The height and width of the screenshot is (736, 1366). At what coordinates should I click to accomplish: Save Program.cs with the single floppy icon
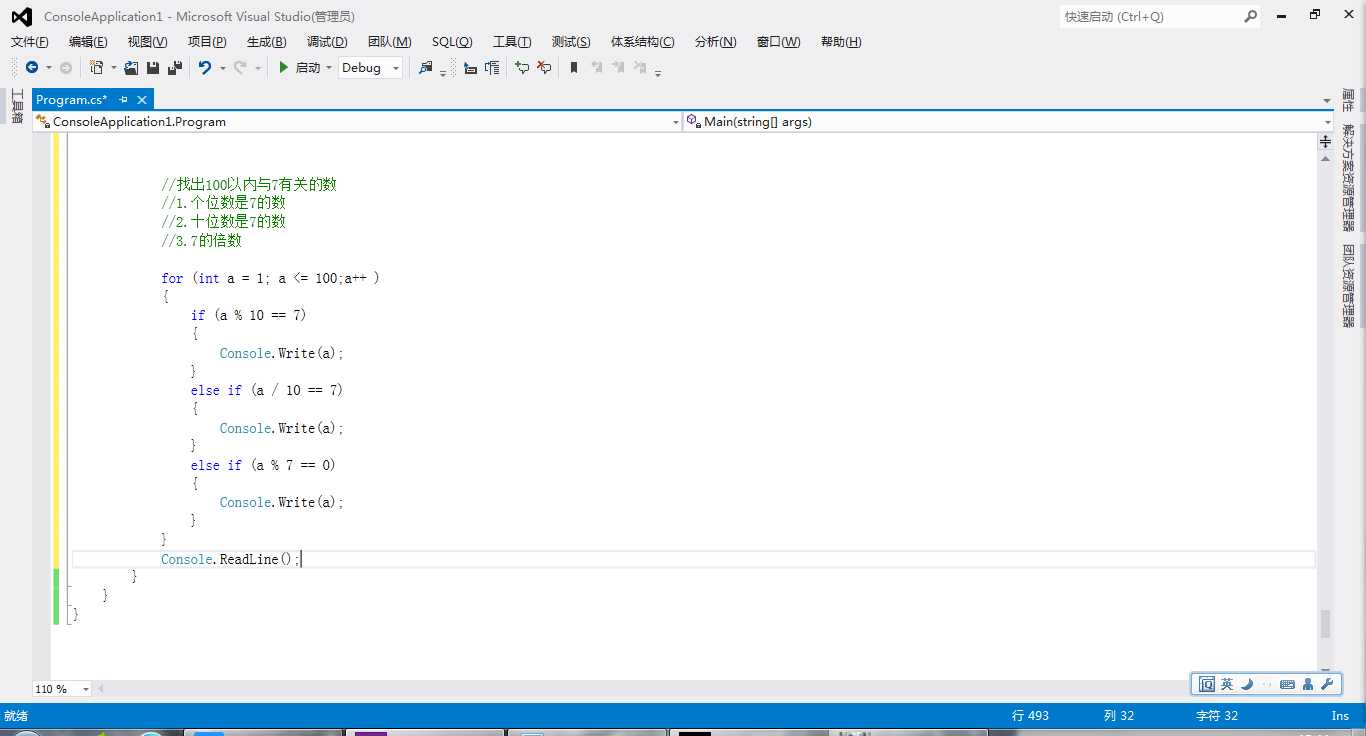[x=153, y=68]
